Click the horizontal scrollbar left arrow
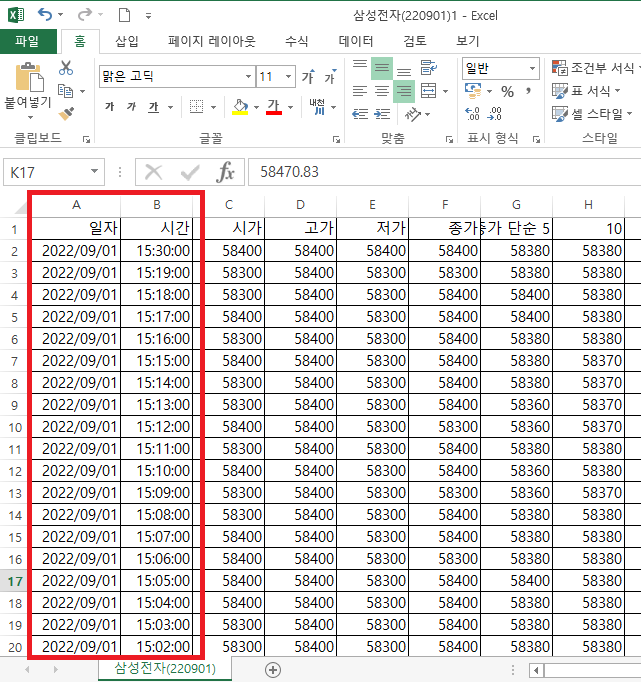Image resolution: width=641 pixels, height=682 pixels. (536, 670)
